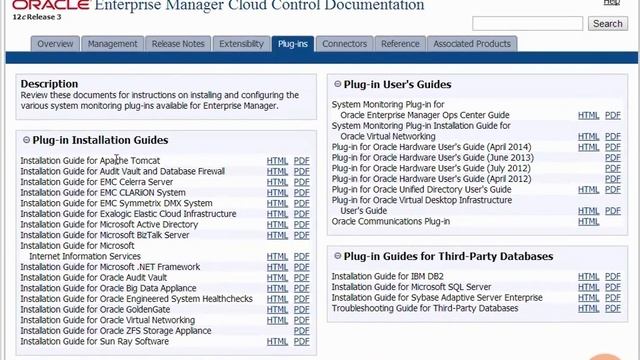This screenshot has width=640, height=360.
Task: Open PDF for Hardware User's Guide July 2012
Action: tap(613, 169)
